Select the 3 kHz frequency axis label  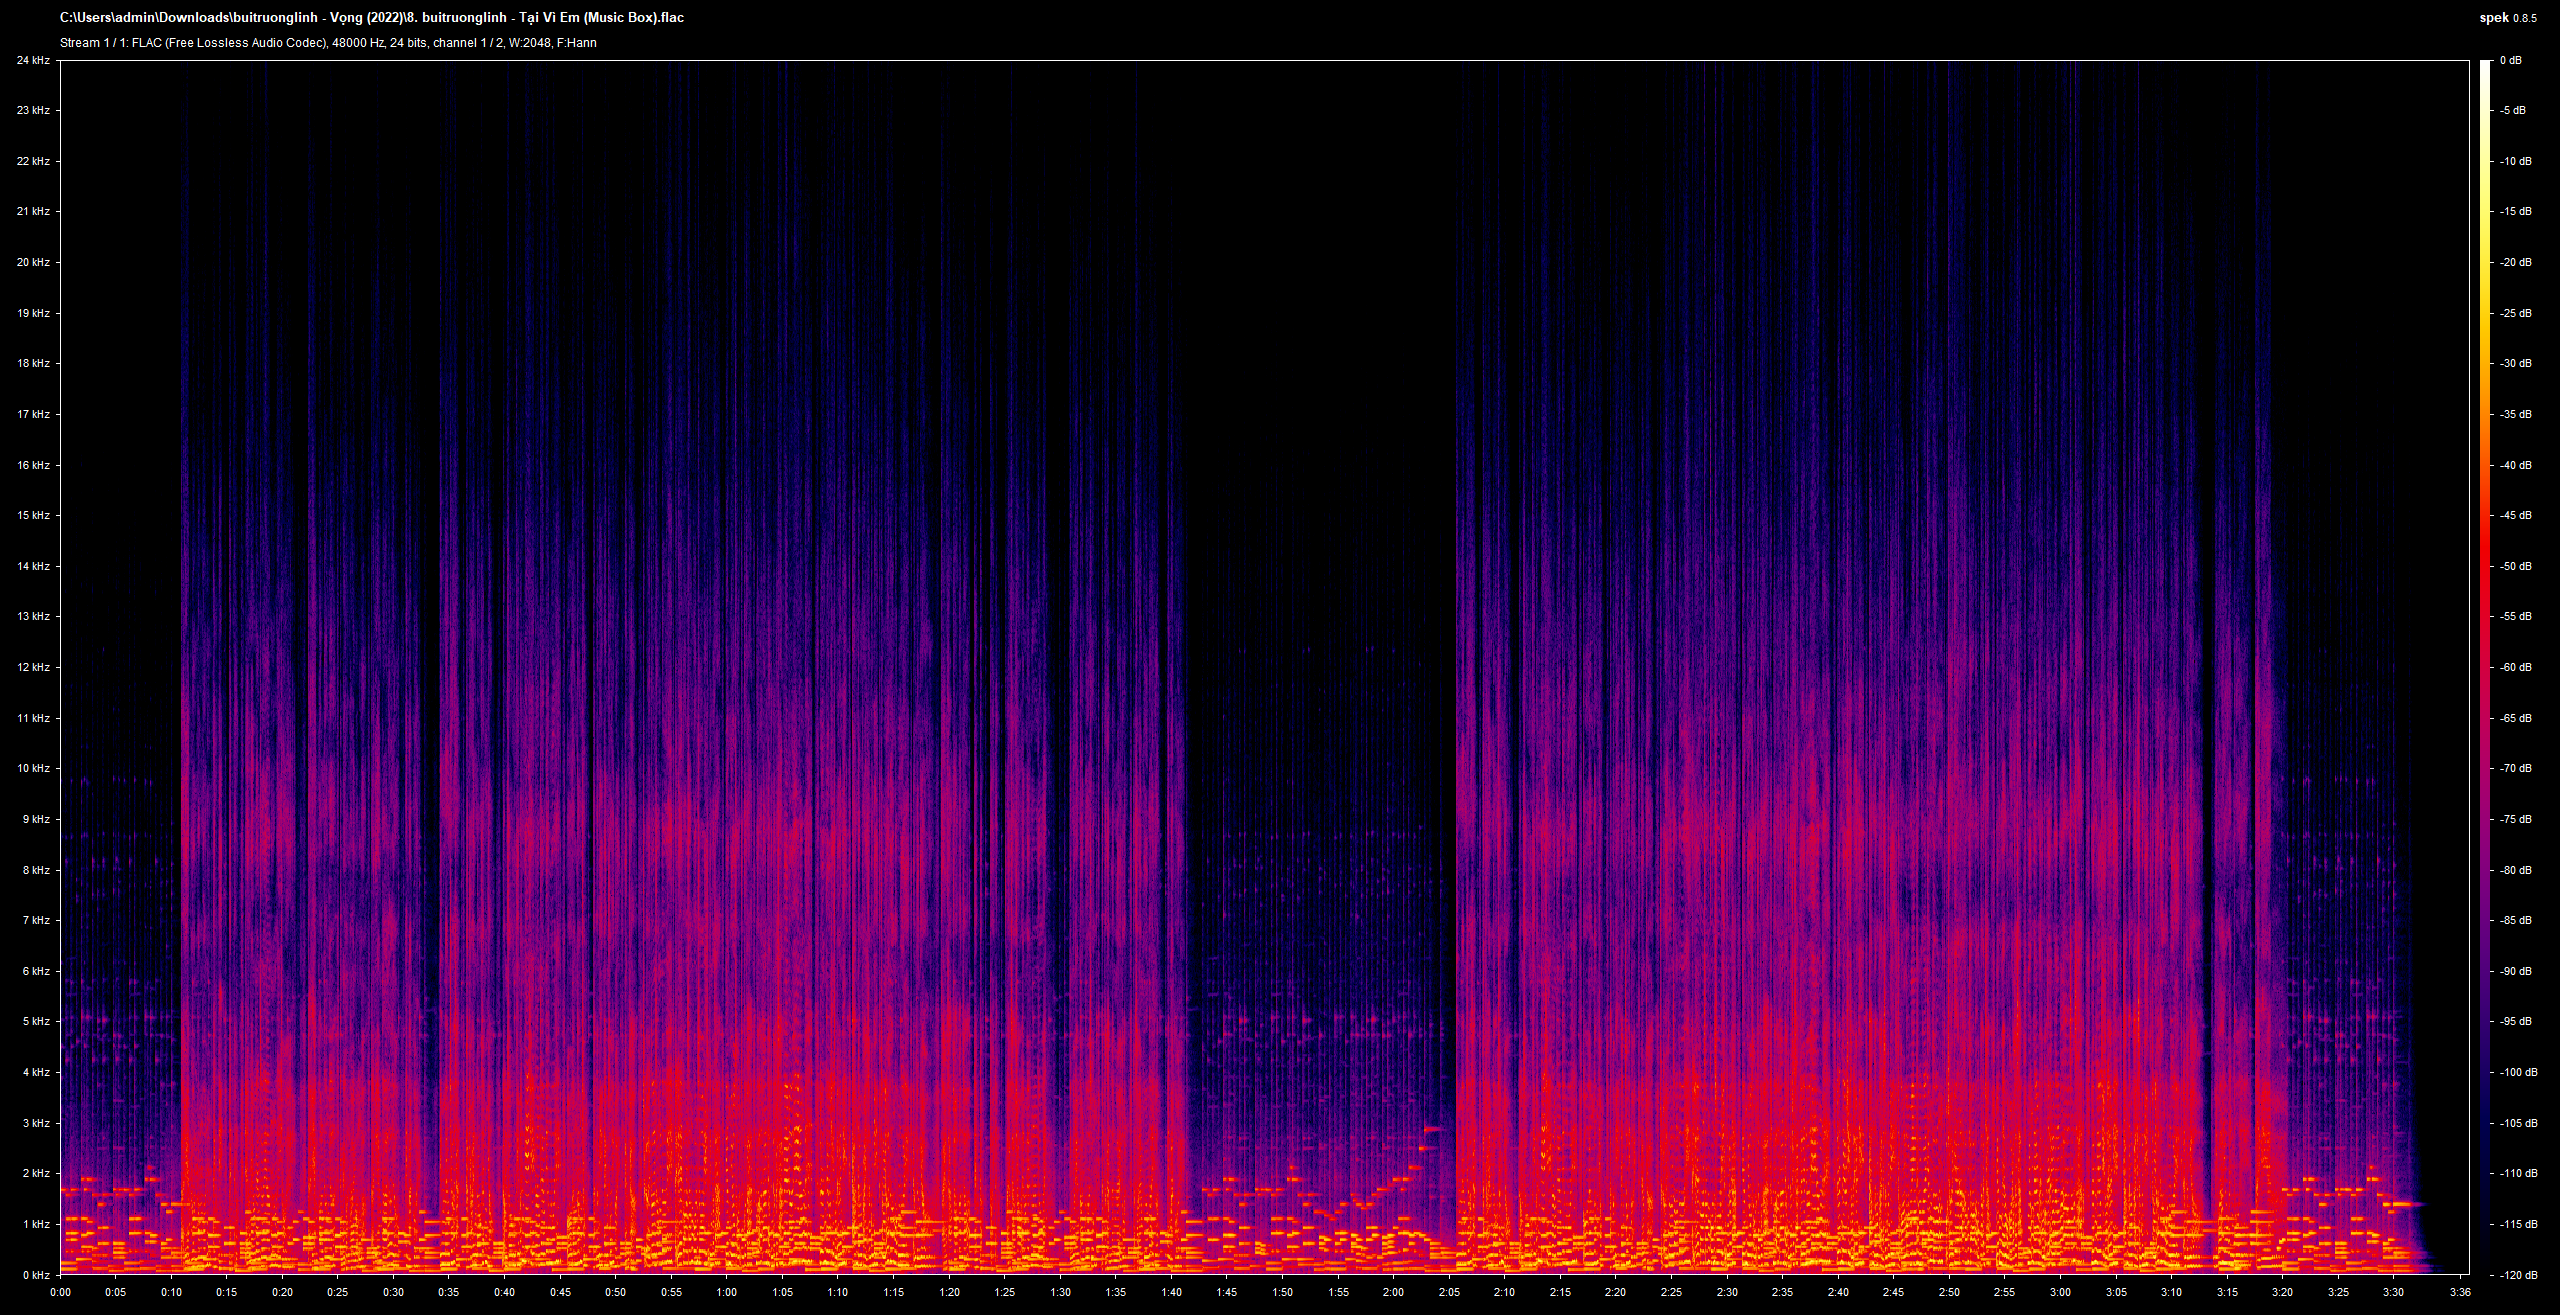click(36, 1123)
